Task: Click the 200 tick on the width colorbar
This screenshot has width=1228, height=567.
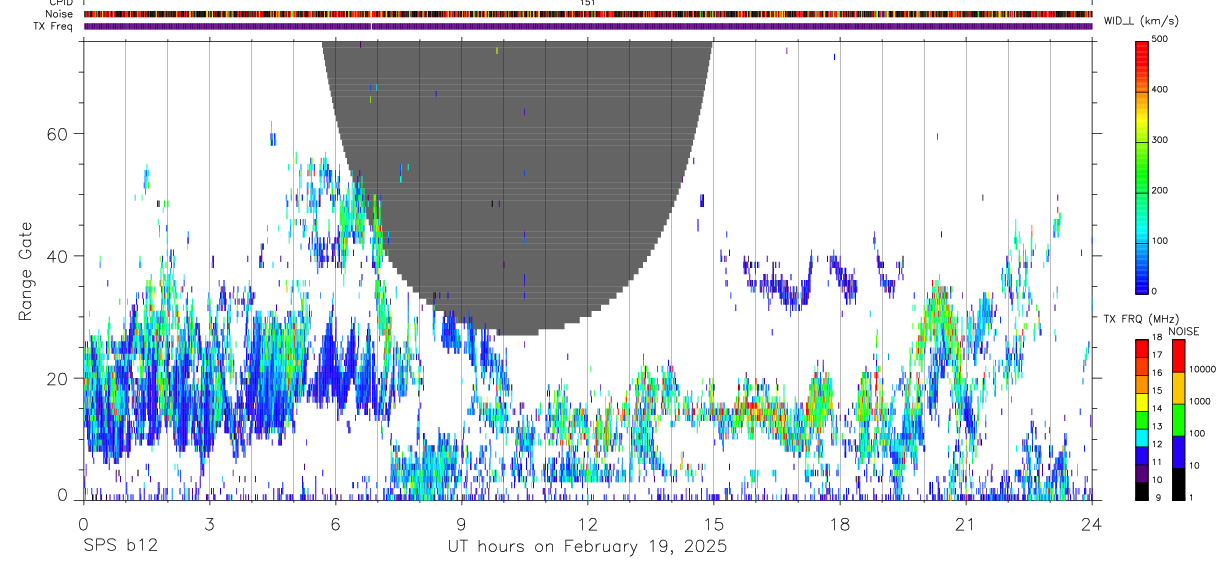Action: click(1161, 190)
